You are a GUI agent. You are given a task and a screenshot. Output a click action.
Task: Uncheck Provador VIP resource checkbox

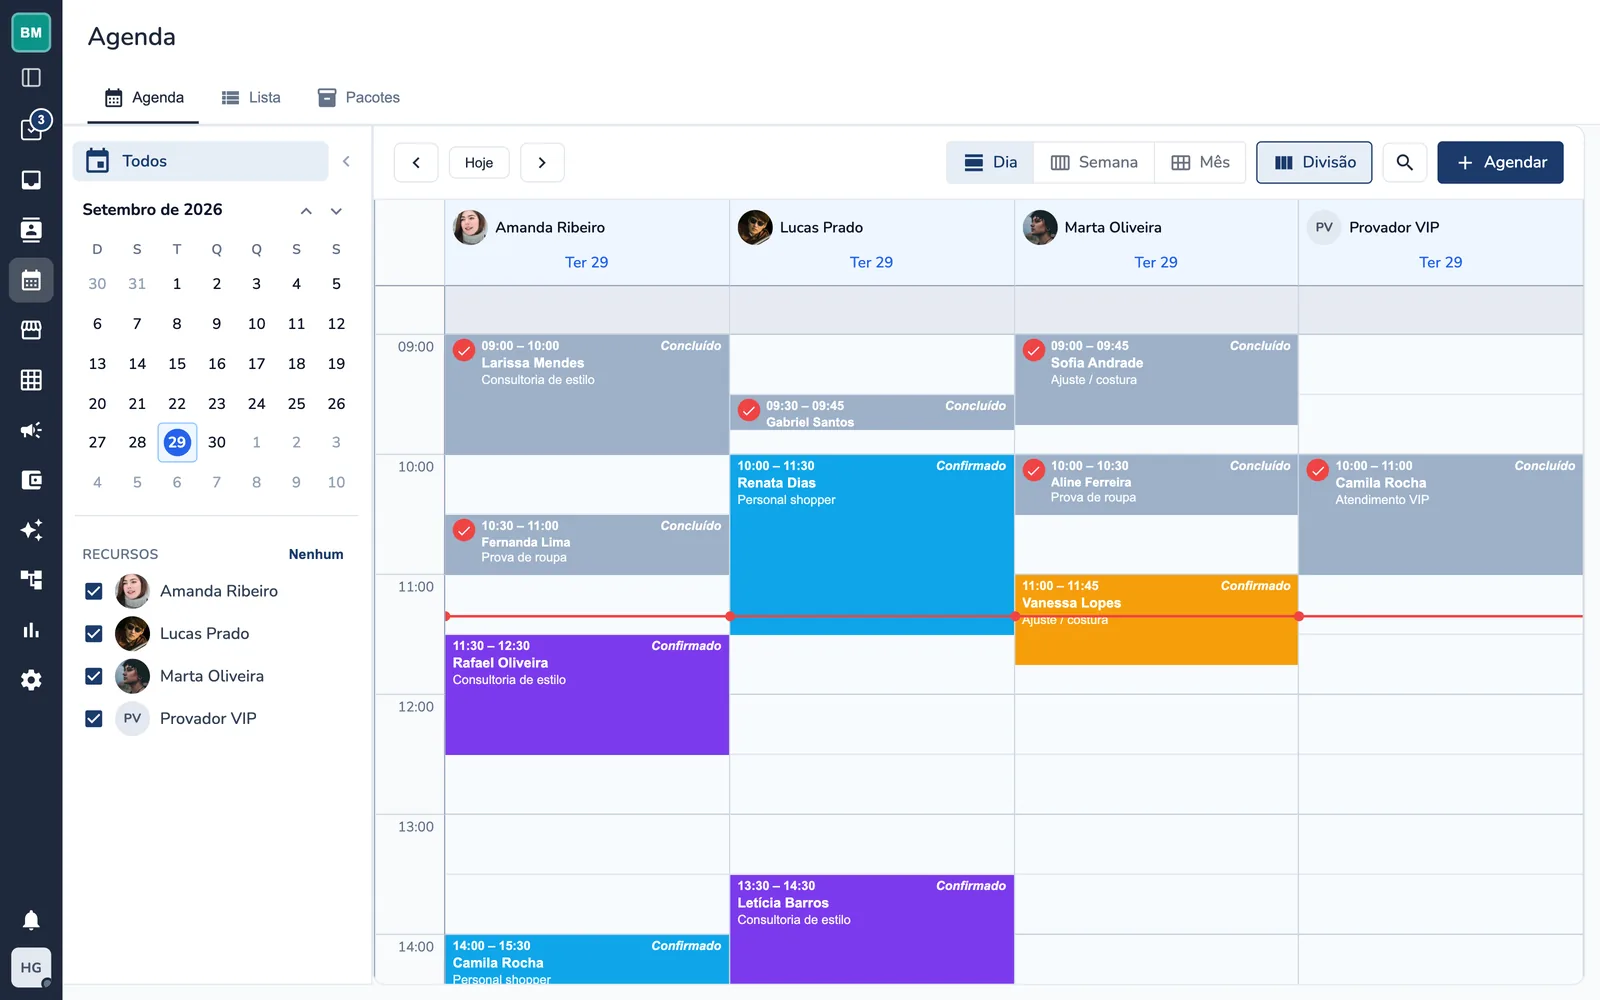[94, 718]
